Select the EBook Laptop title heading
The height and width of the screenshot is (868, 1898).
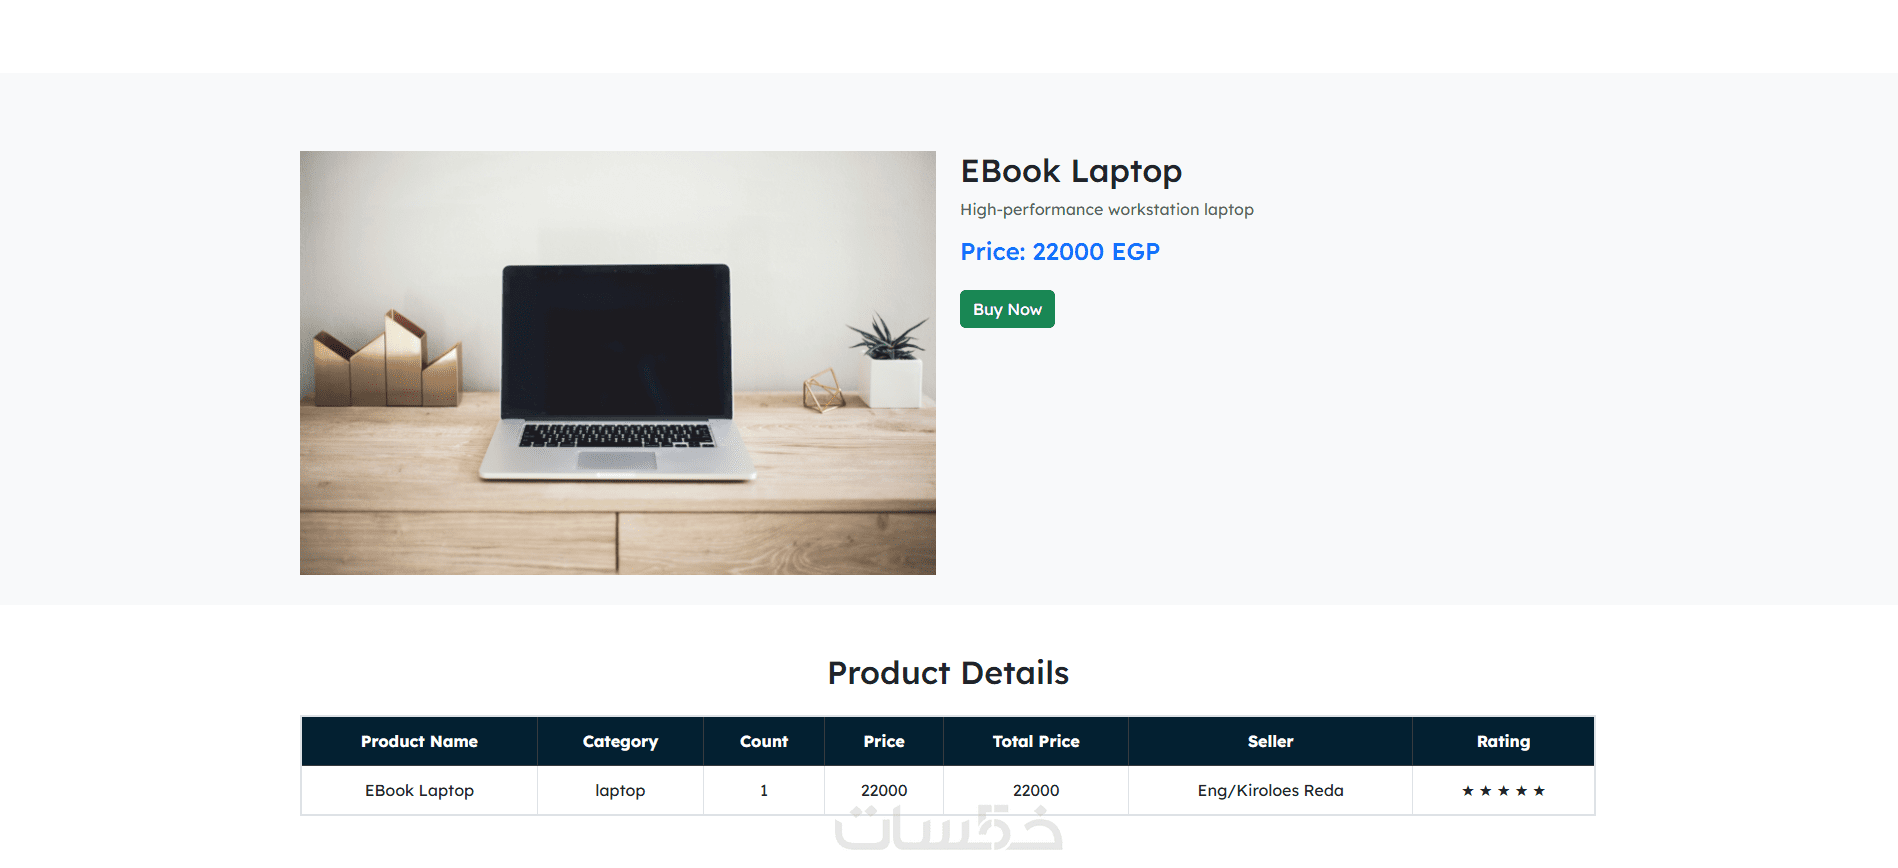1071,172
